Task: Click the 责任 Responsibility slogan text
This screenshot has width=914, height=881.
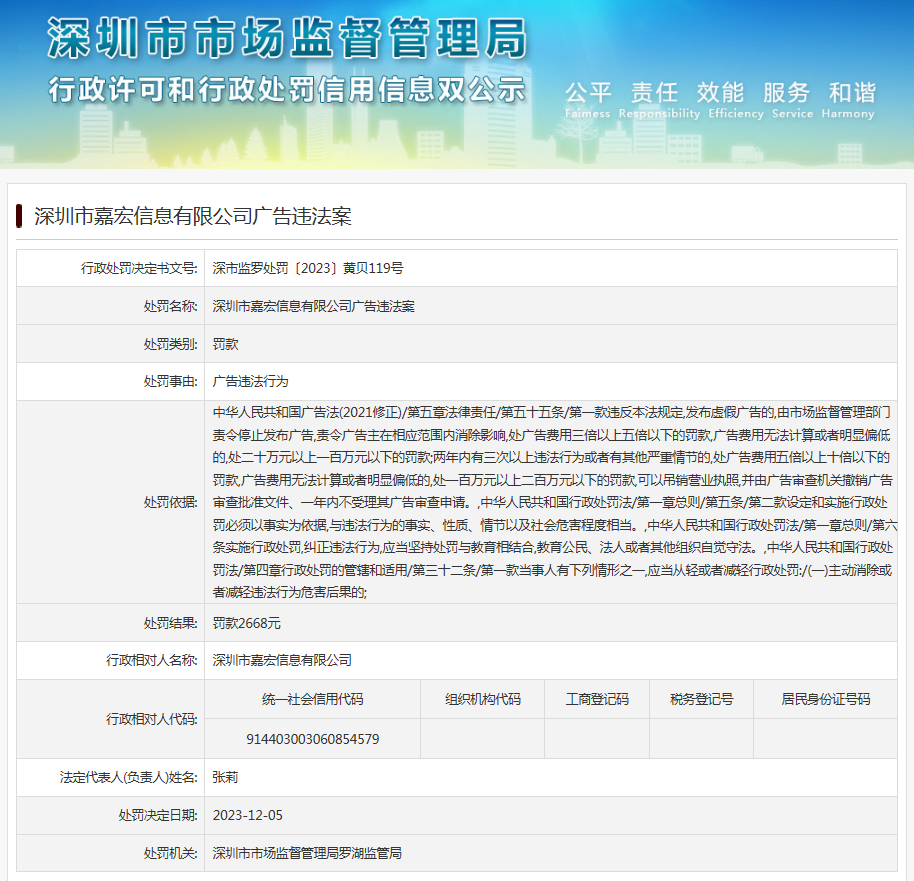Action: [x=655, y=100]
